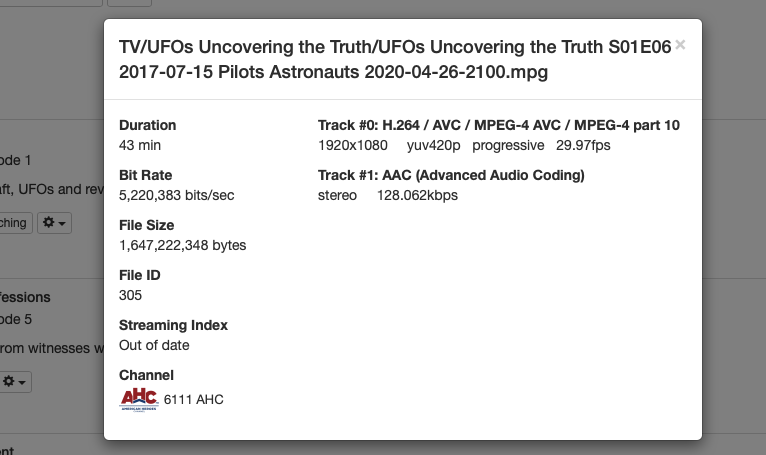Select the 6111 AHC channel text
Image resolution: width=766 pixels, height=455 pixels.
click(x=194, y=400)
